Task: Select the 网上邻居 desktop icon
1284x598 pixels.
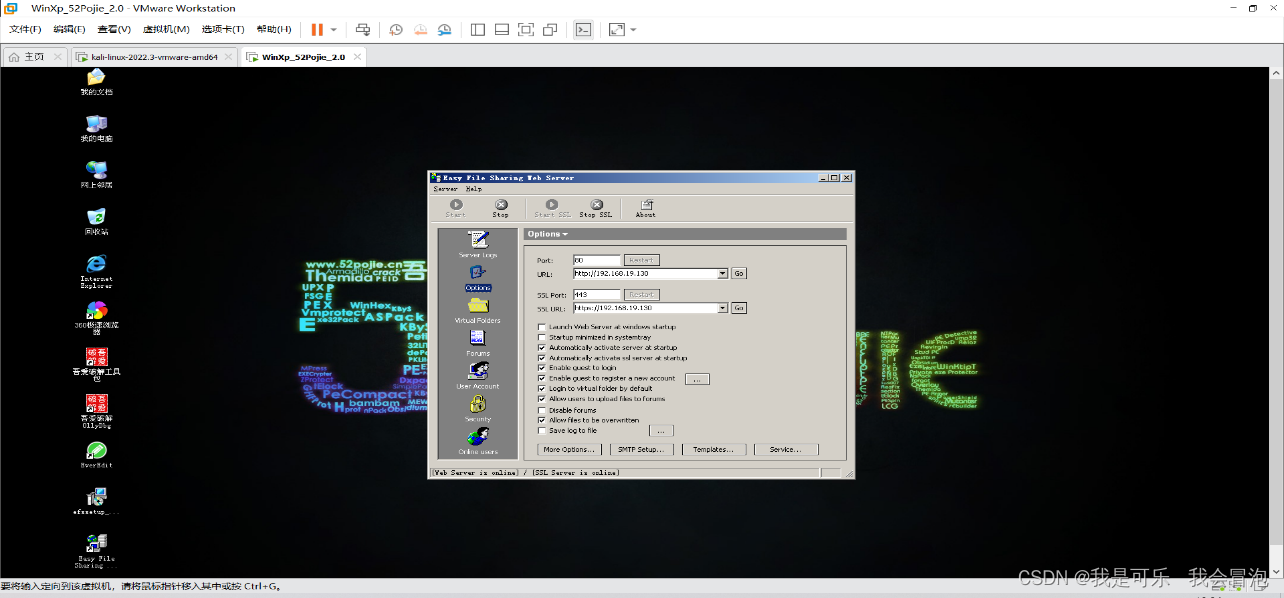Action: tap(96, 174)
